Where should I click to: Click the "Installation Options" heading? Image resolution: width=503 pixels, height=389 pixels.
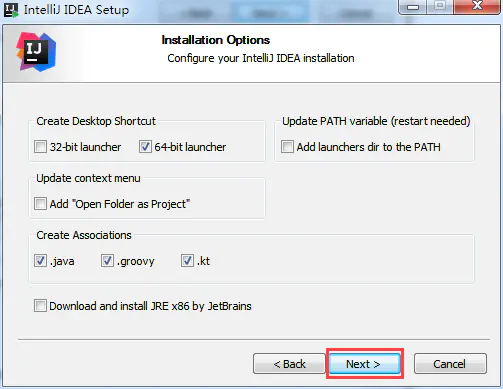[x=216, y=40]
